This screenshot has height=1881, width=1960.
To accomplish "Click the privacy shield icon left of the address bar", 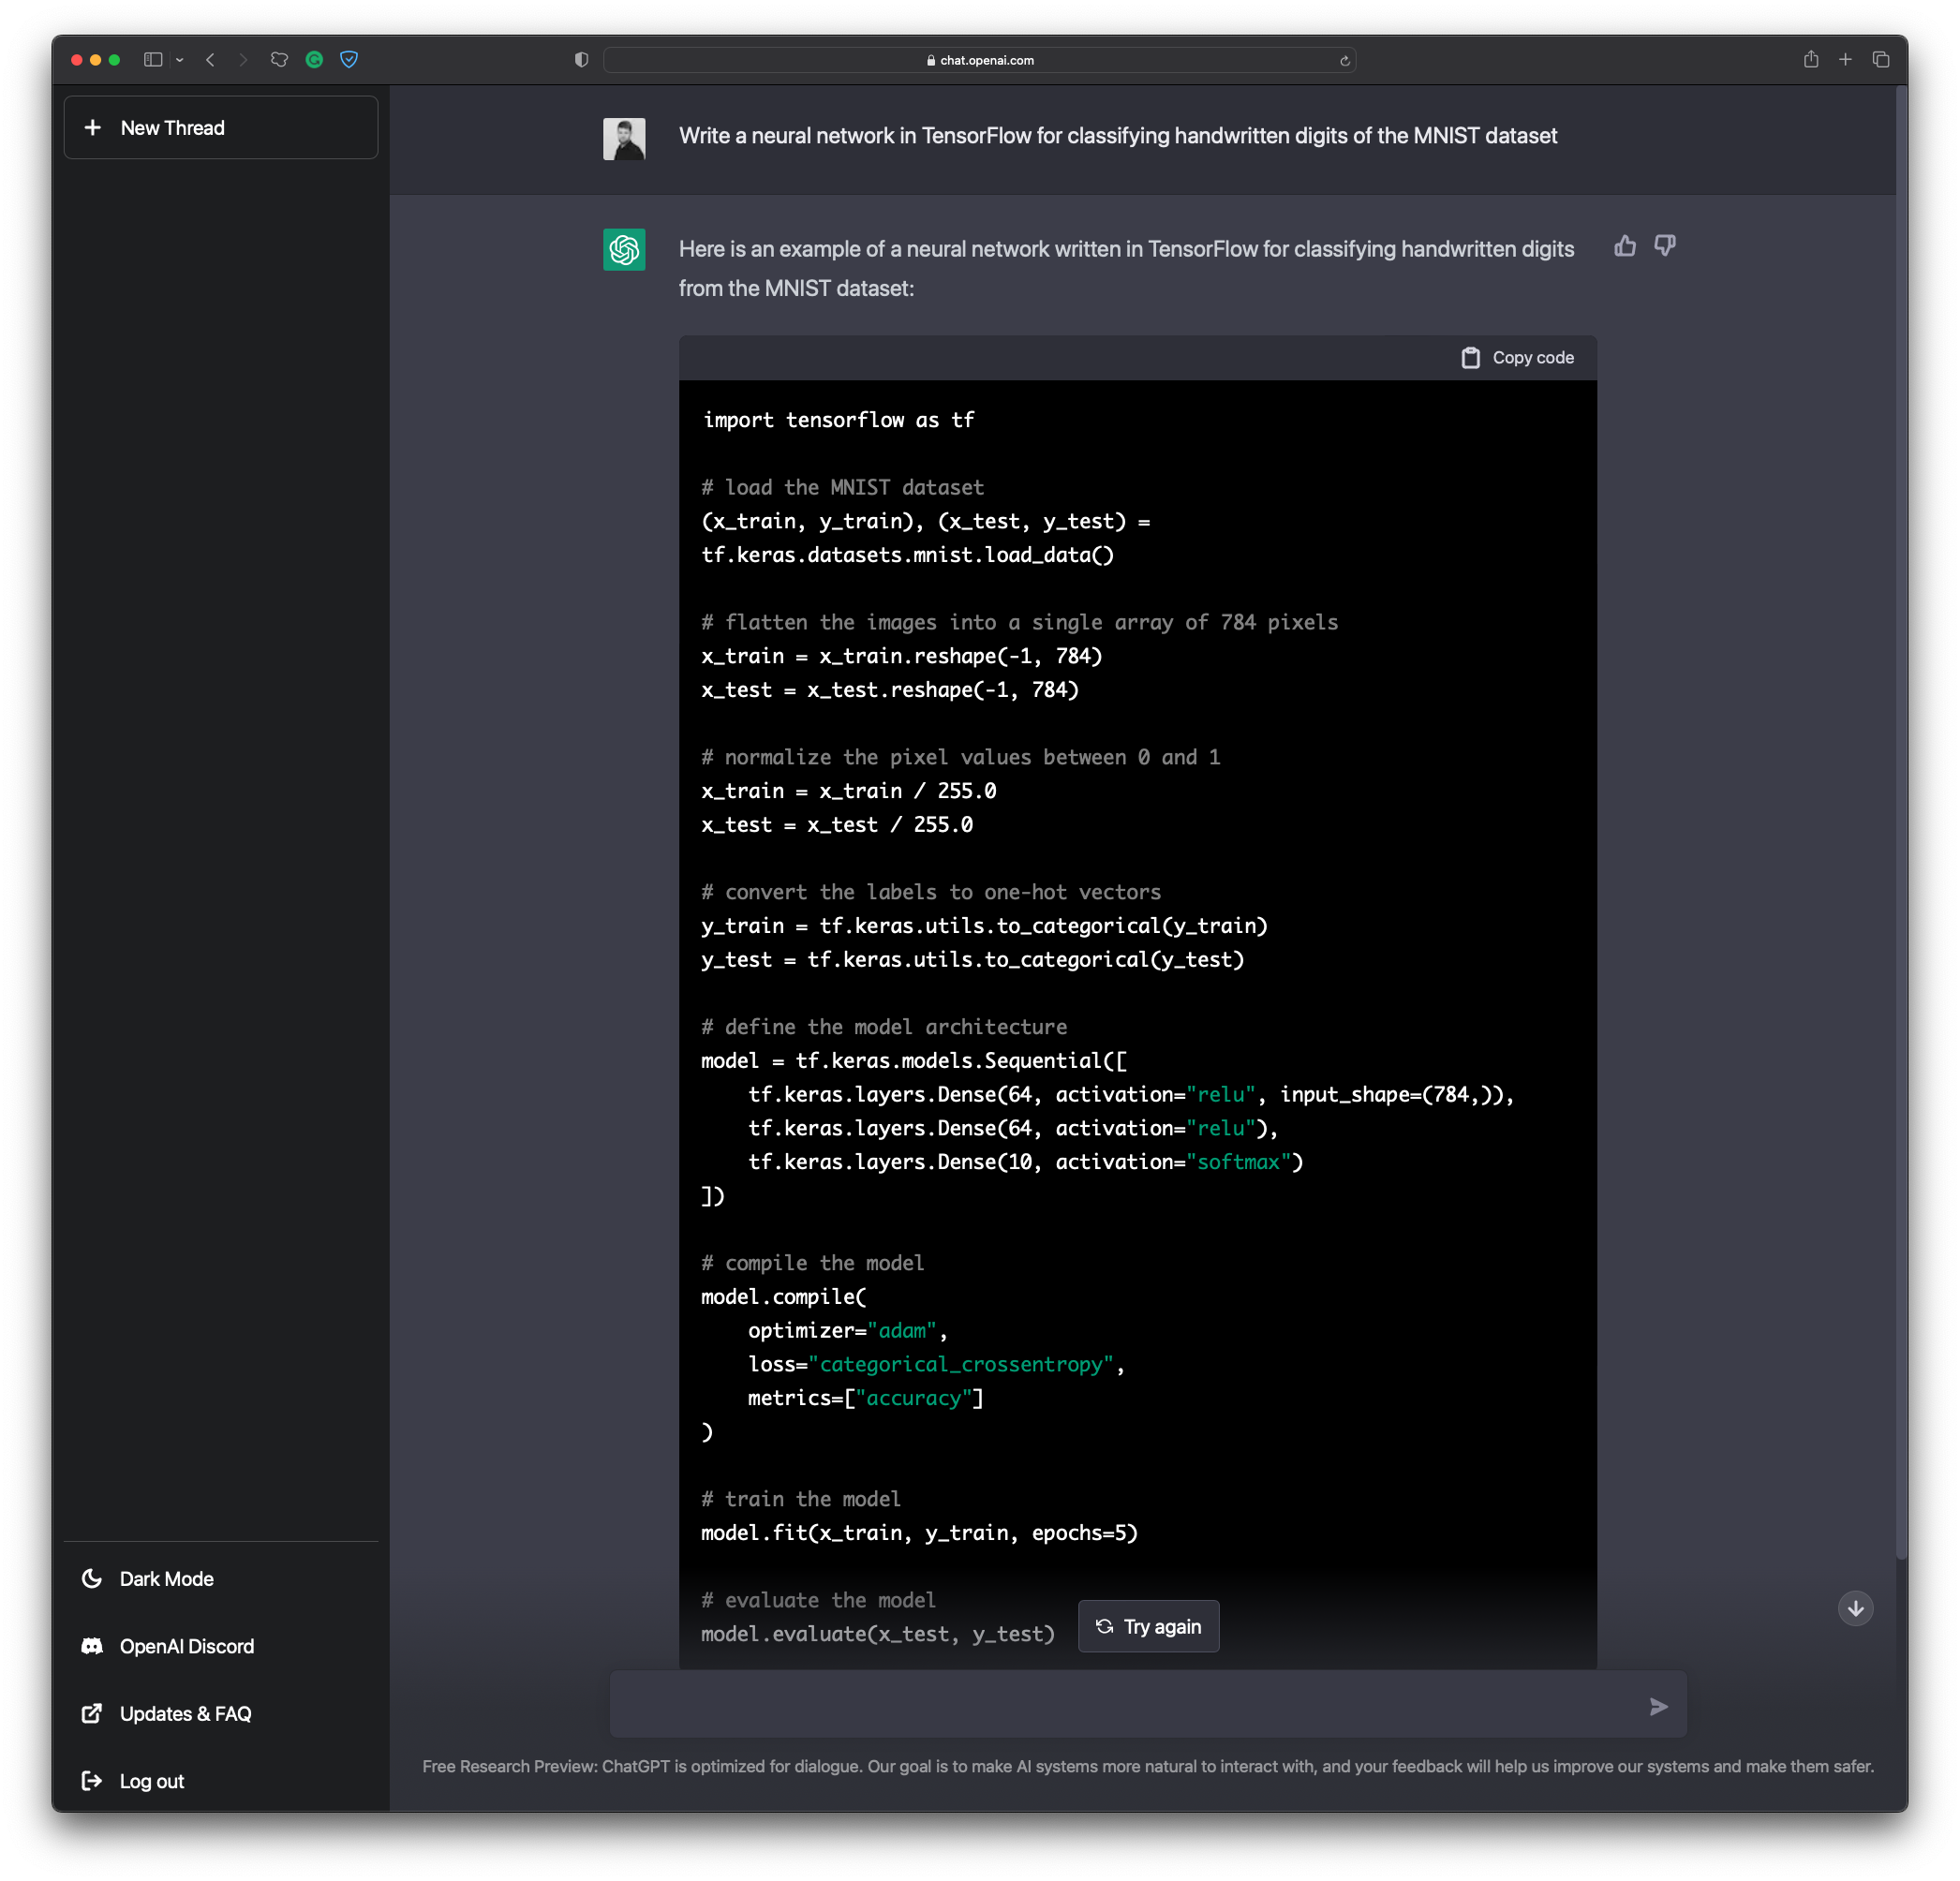I will (x=581, y=60).
